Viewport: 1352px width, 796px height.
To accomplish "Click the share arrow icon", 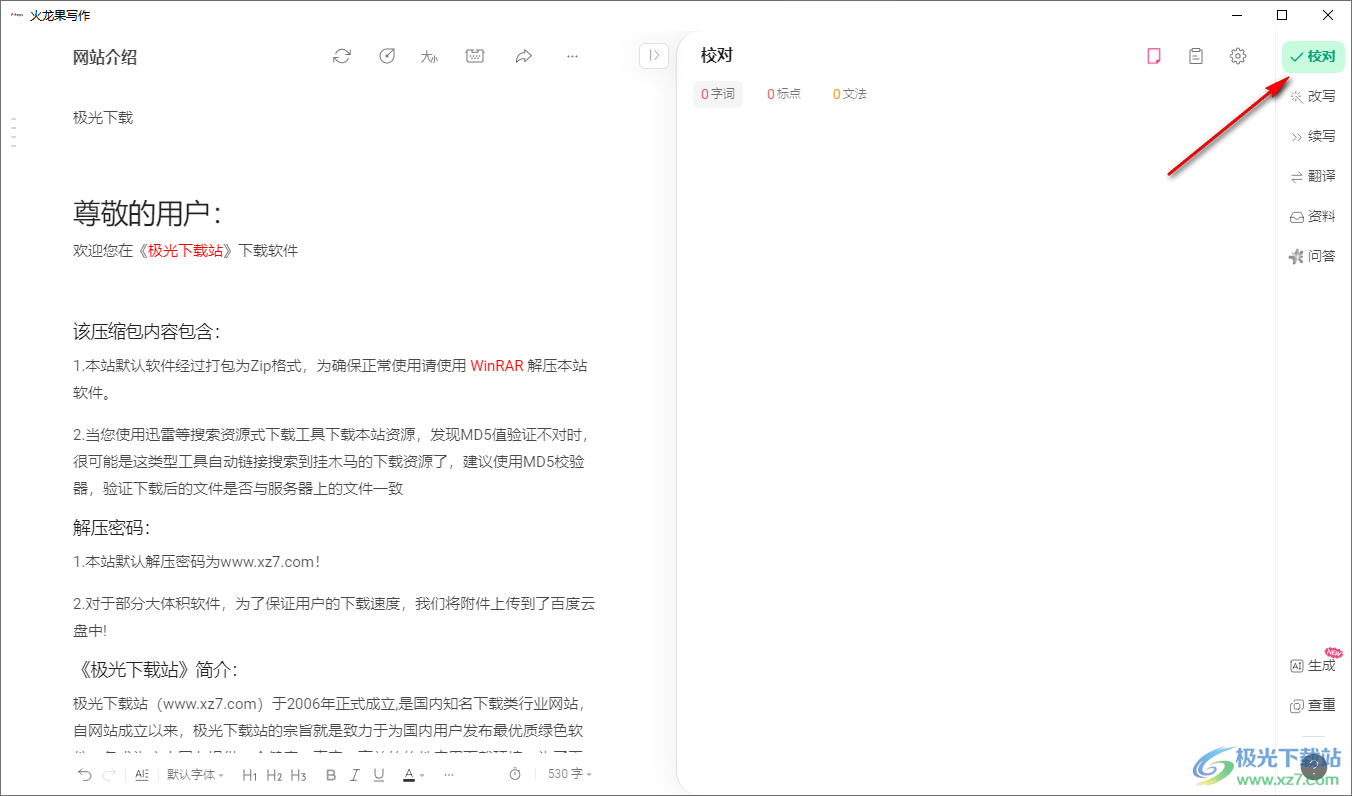I will point(523,56).
